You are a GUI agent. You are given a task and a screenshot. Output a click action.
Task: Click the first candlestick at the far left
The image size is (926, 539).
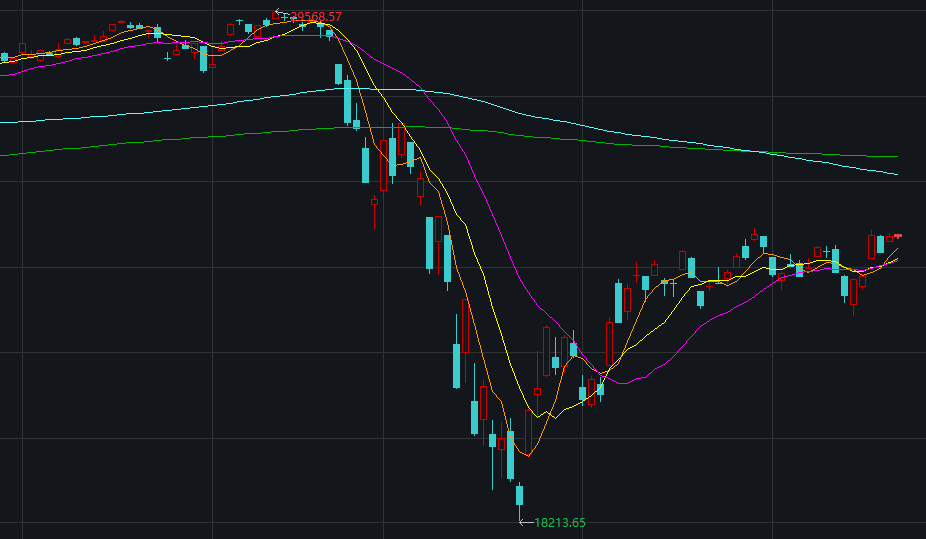point(4,58)
